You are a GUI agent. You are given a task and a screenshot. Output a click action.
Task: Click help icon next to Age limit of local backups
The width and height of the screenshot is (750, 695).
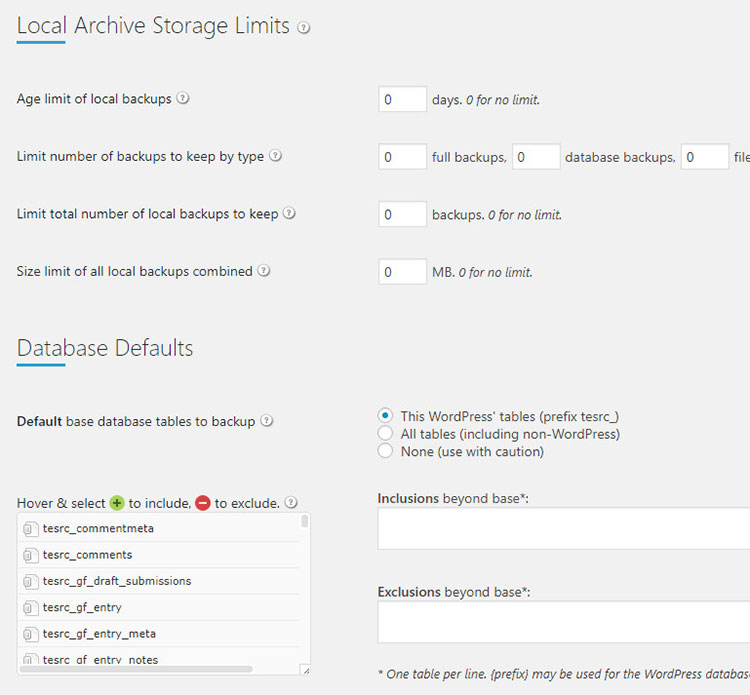point(183,98)
